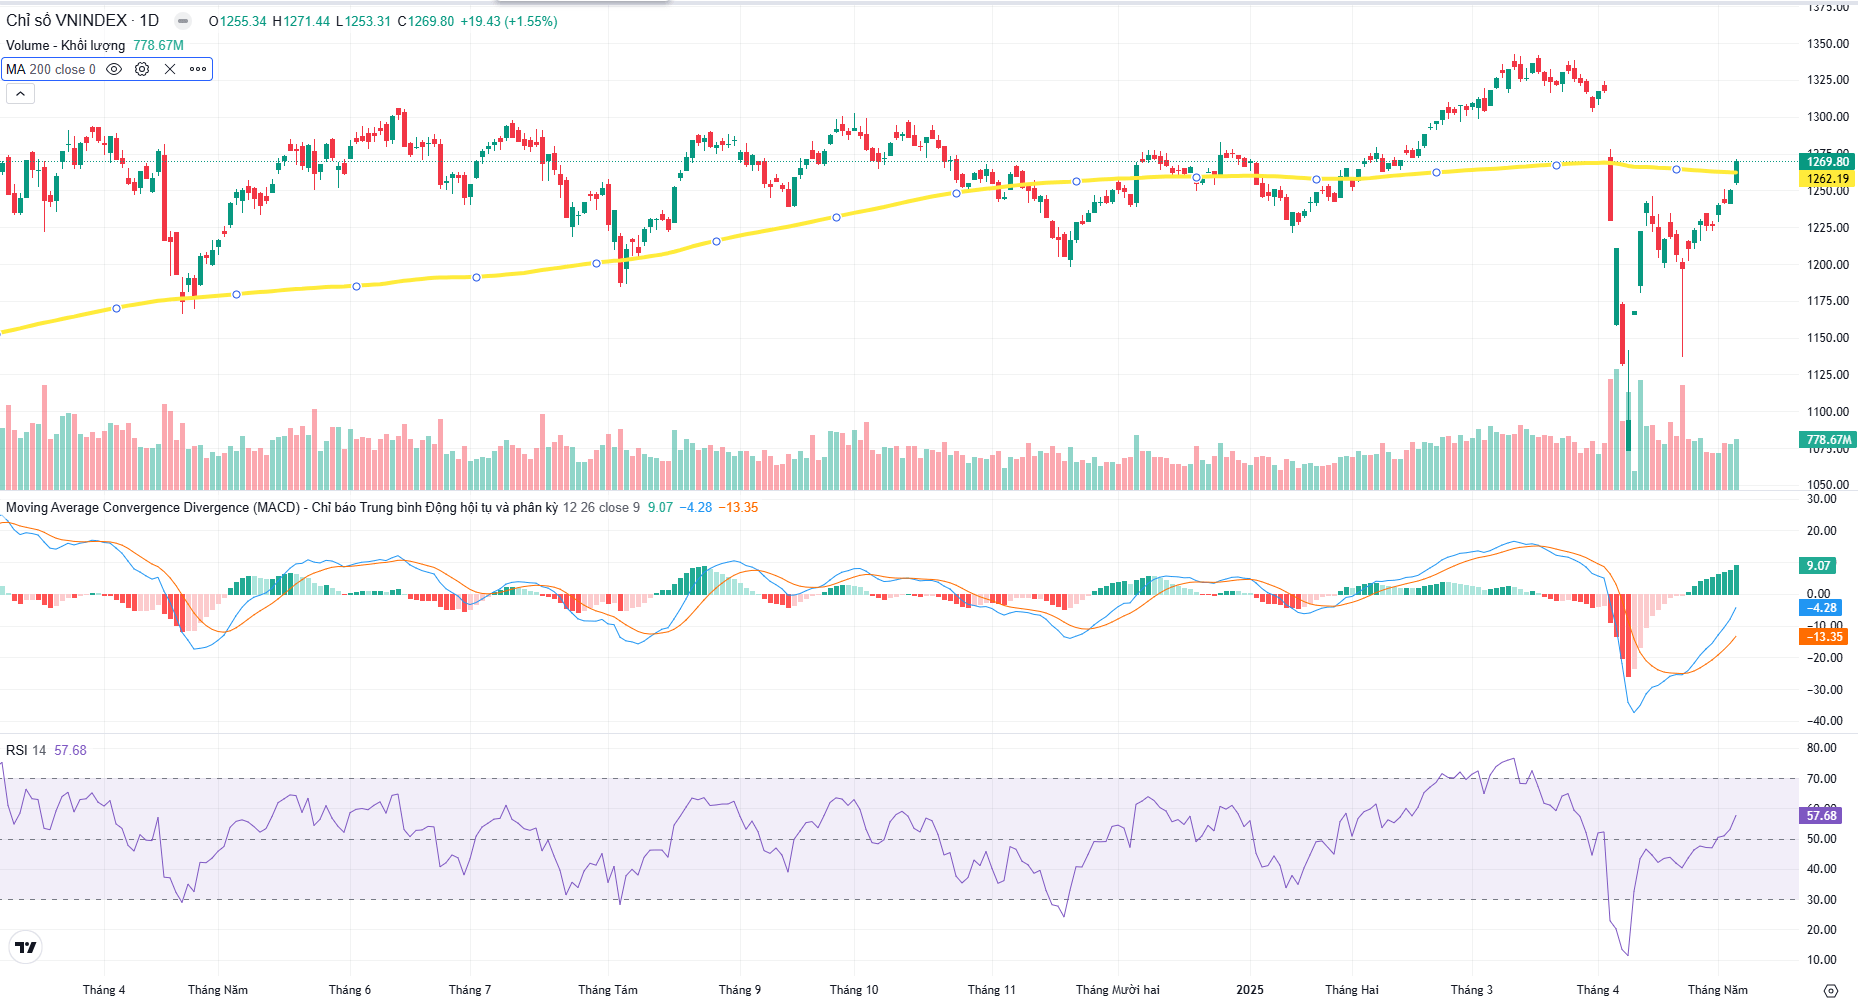Open chart settings gear below price scale

pos(1830,990)
